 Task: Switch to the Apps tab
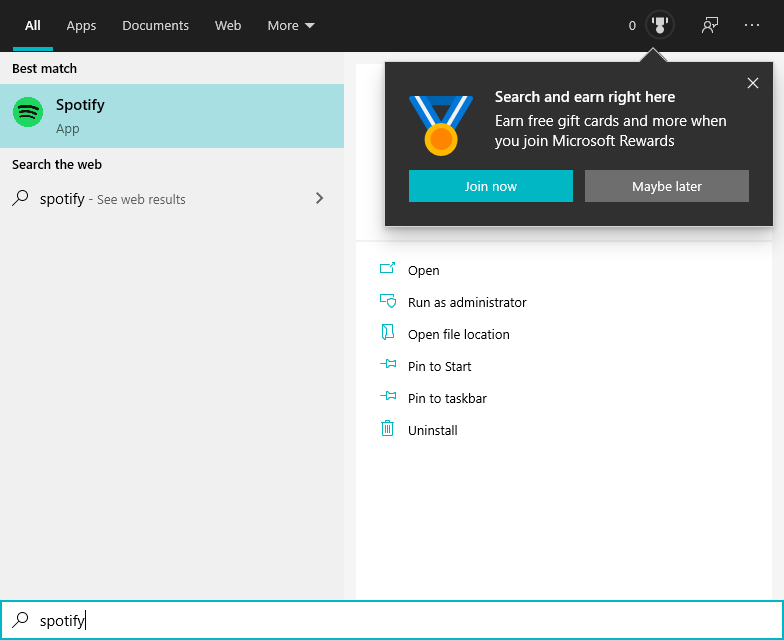pos(81,25)
